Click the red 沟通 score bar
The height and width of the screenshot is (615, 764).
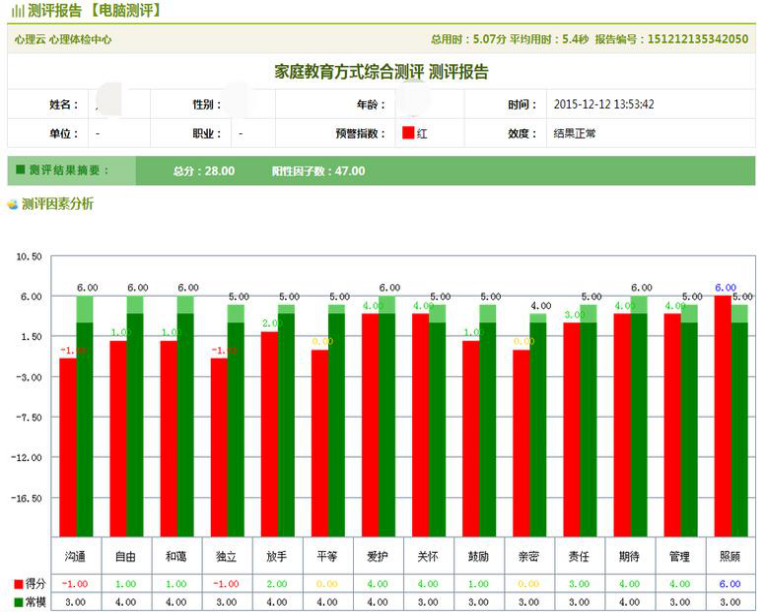point(68,447)
